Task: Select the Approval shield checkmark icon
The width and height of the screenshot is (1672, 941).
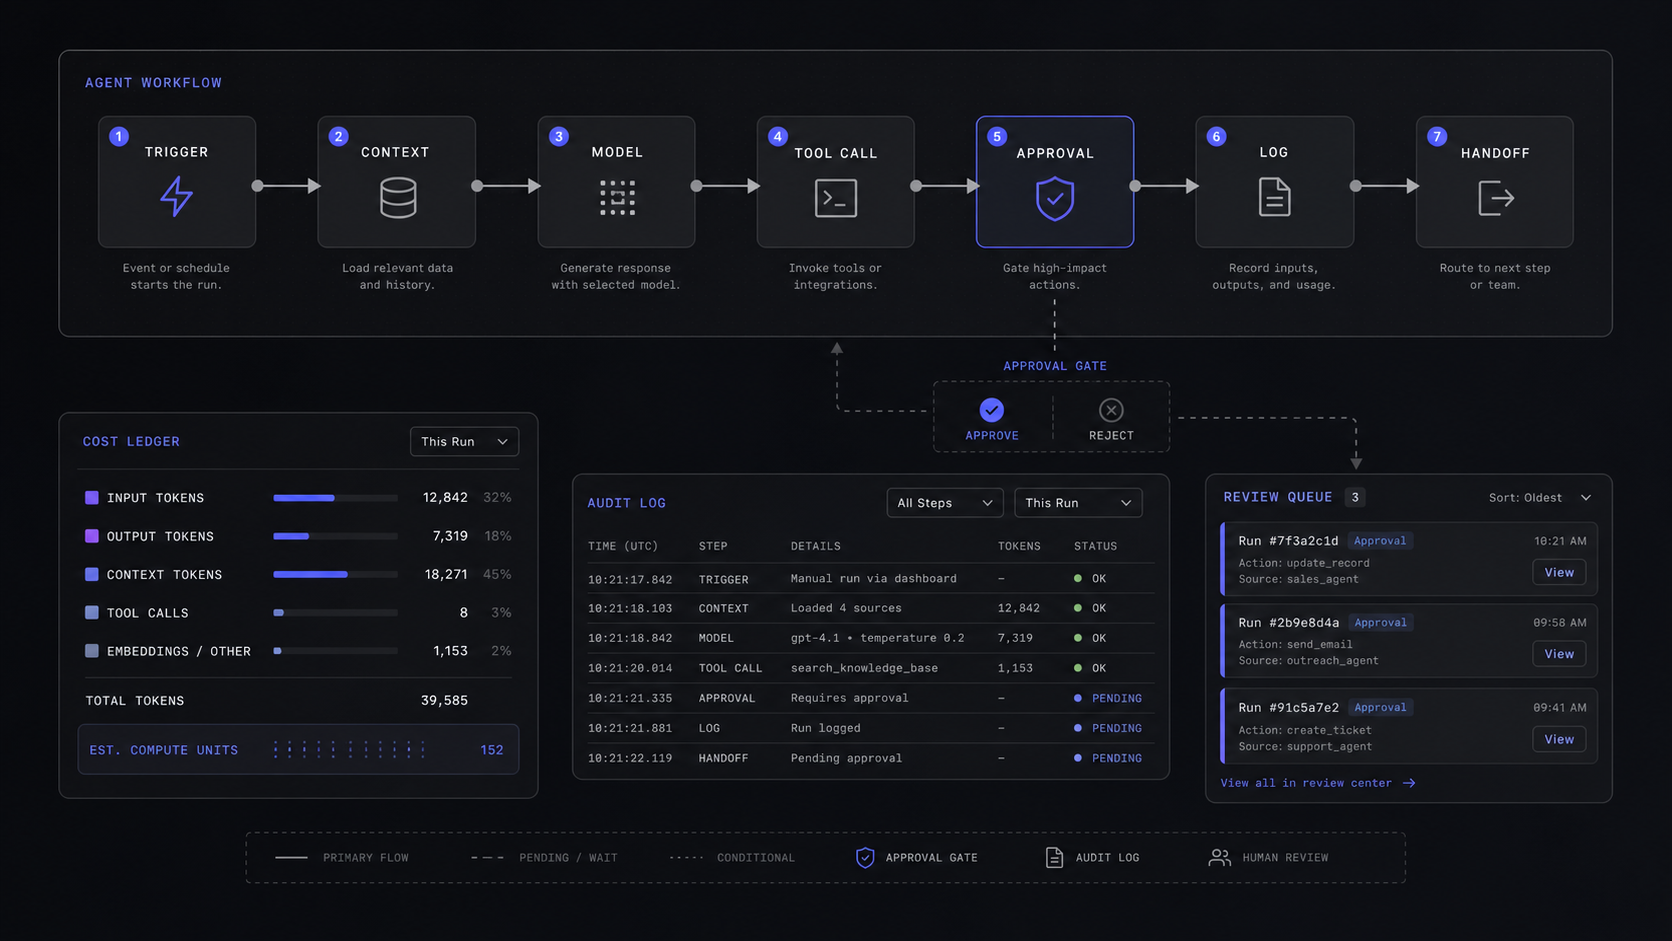Action: point(1055,198)
